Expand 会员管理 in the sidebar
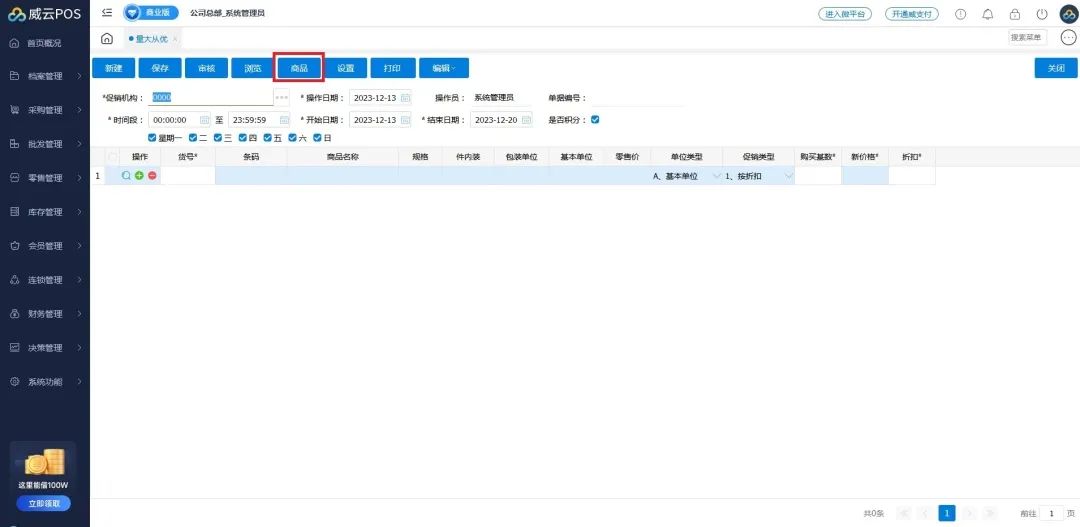This screenshot has height=527, width=1080. tap(45, 246)
